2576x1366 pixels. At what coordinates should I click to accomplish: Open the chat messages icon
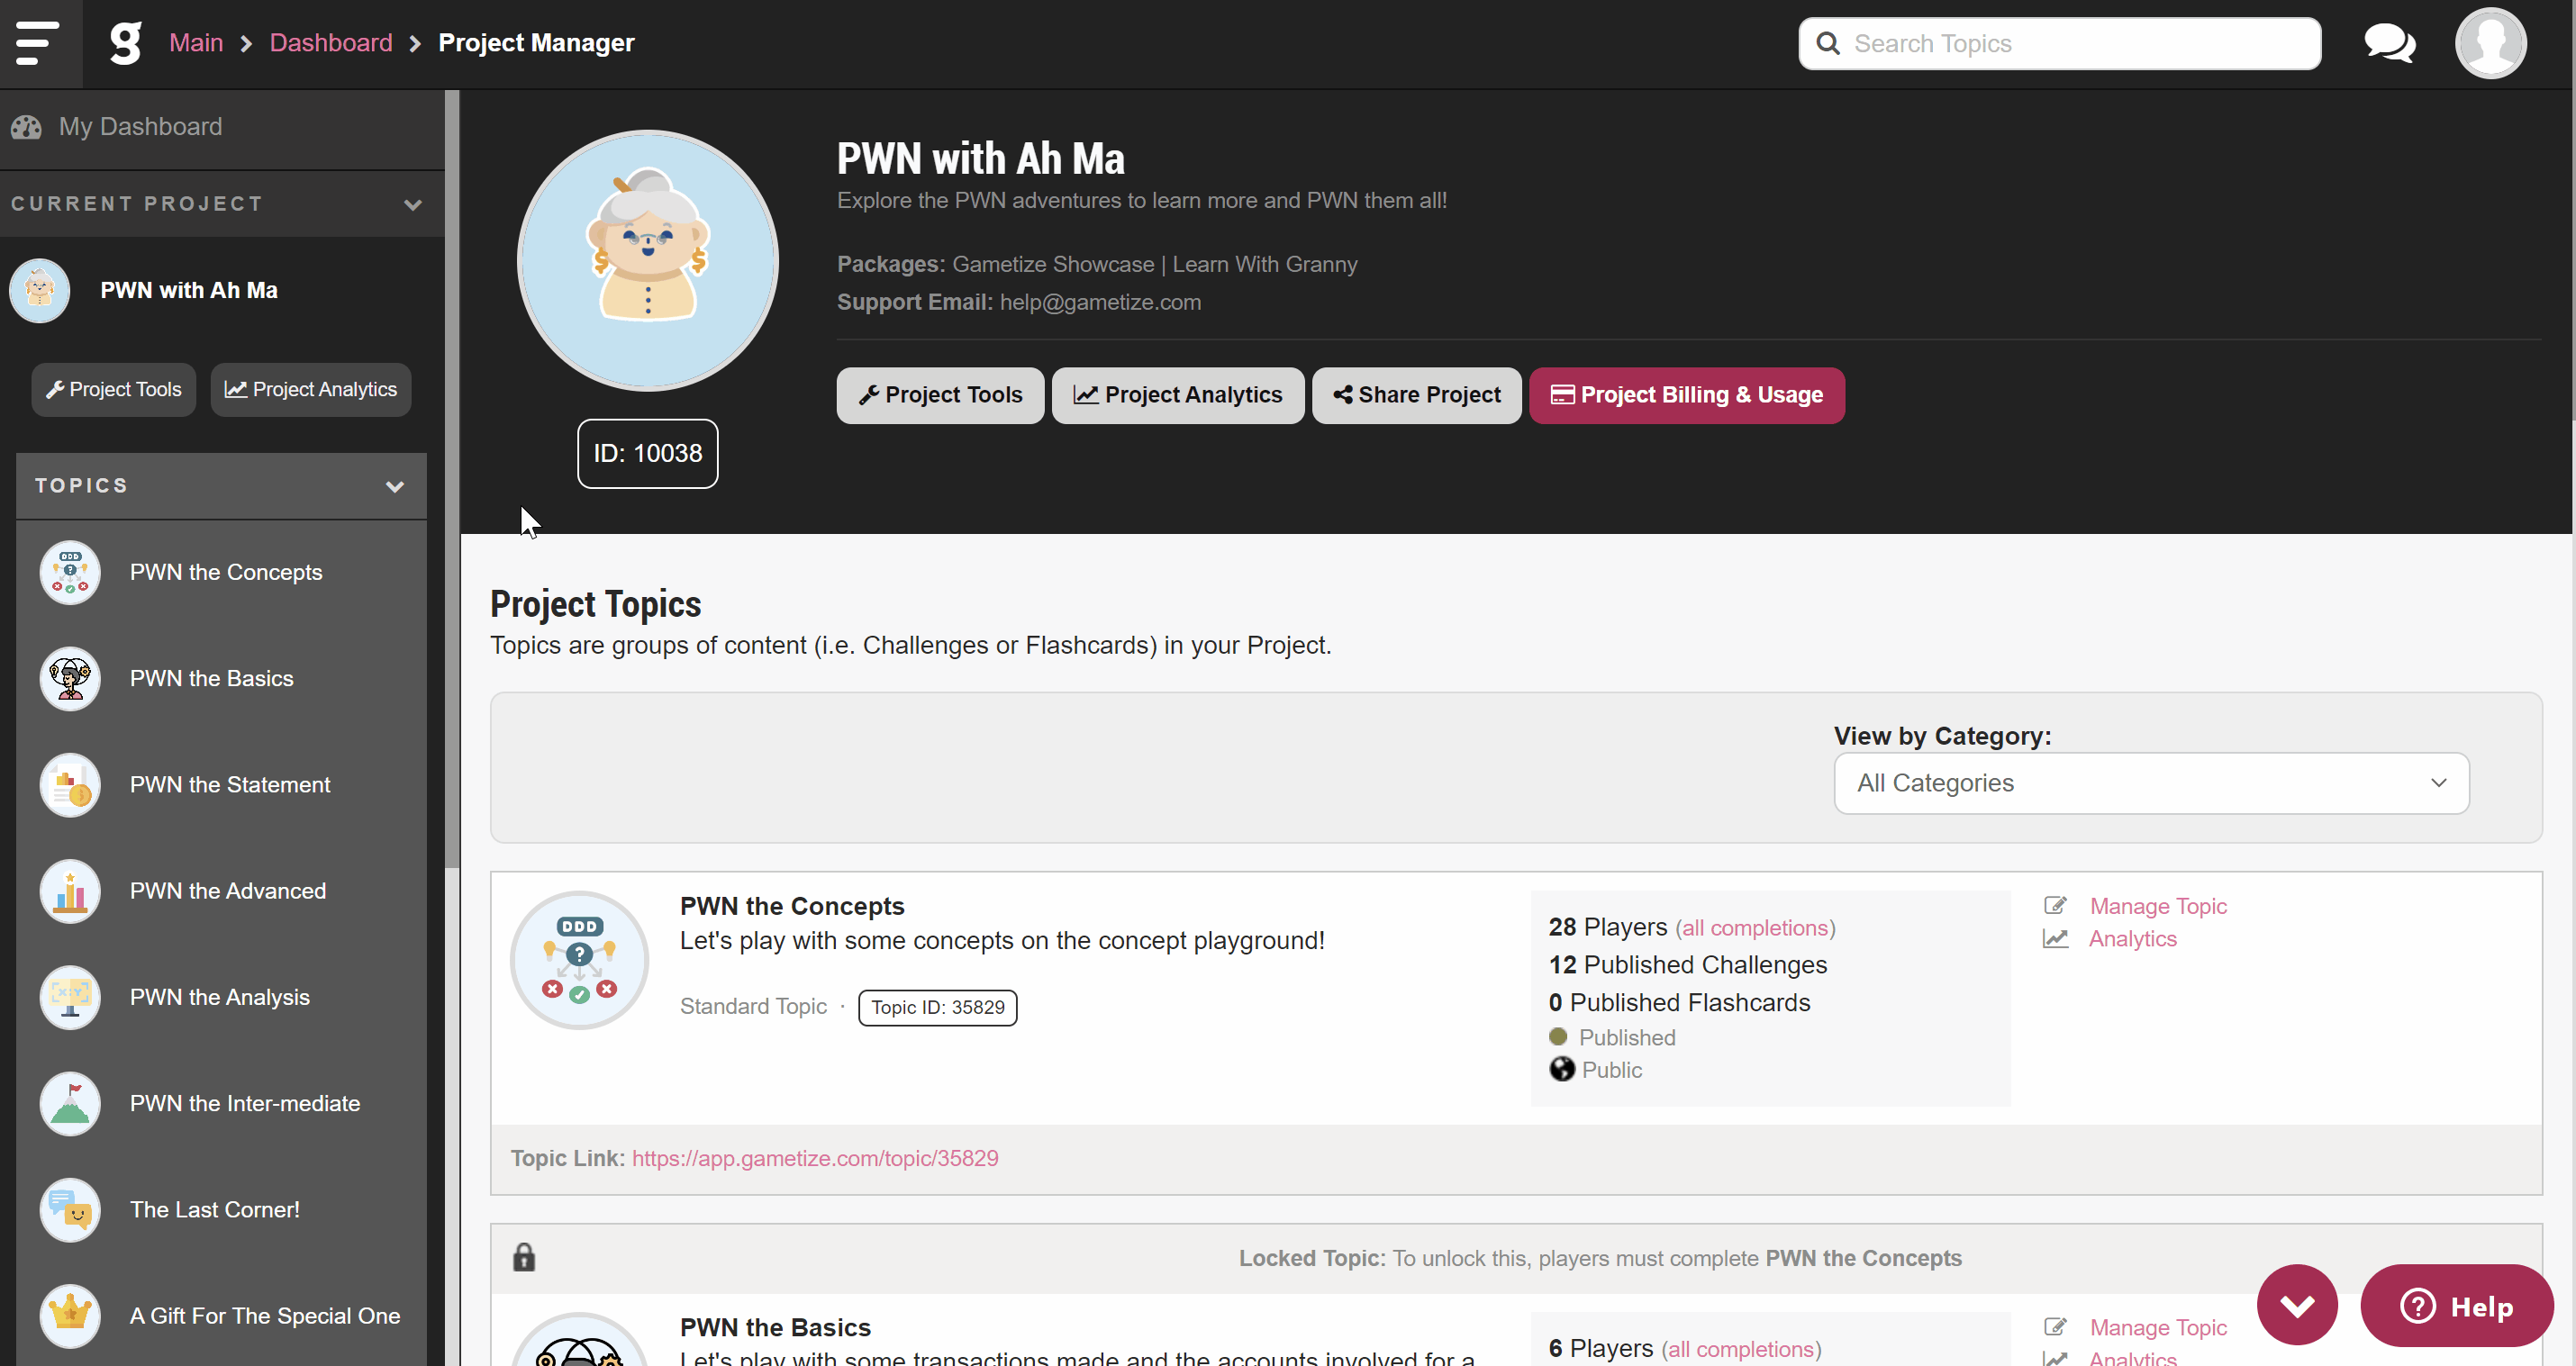2389,43
